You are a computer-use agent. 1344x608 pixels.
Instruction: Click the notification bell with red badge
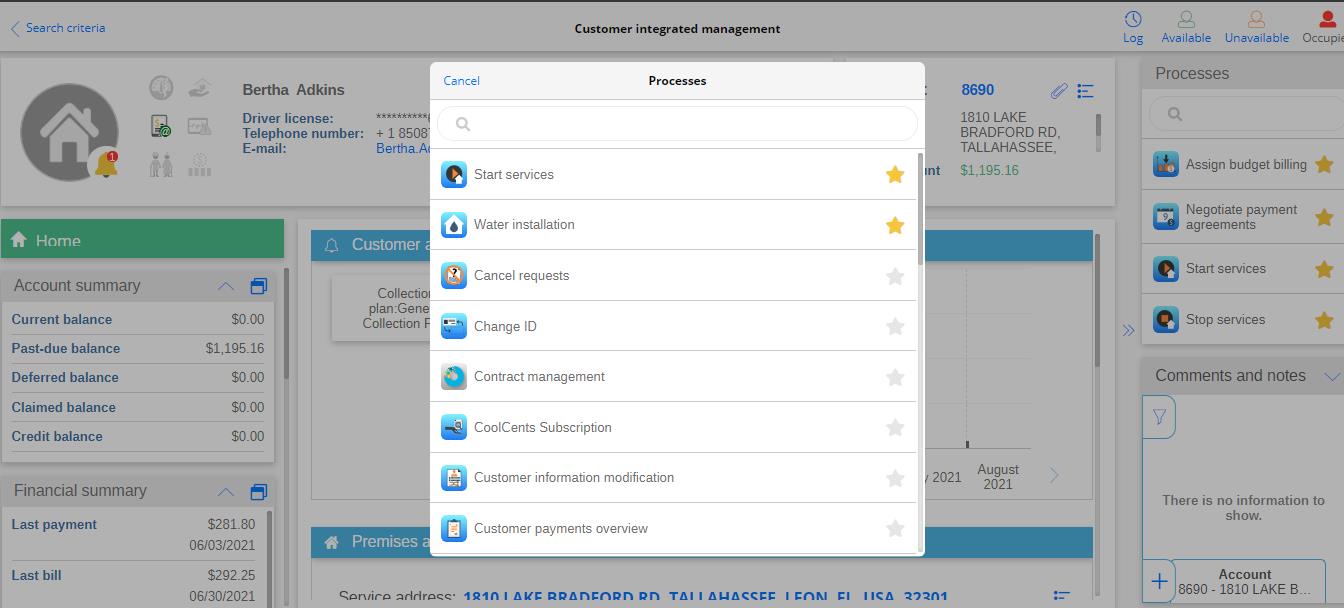(107, 164)
